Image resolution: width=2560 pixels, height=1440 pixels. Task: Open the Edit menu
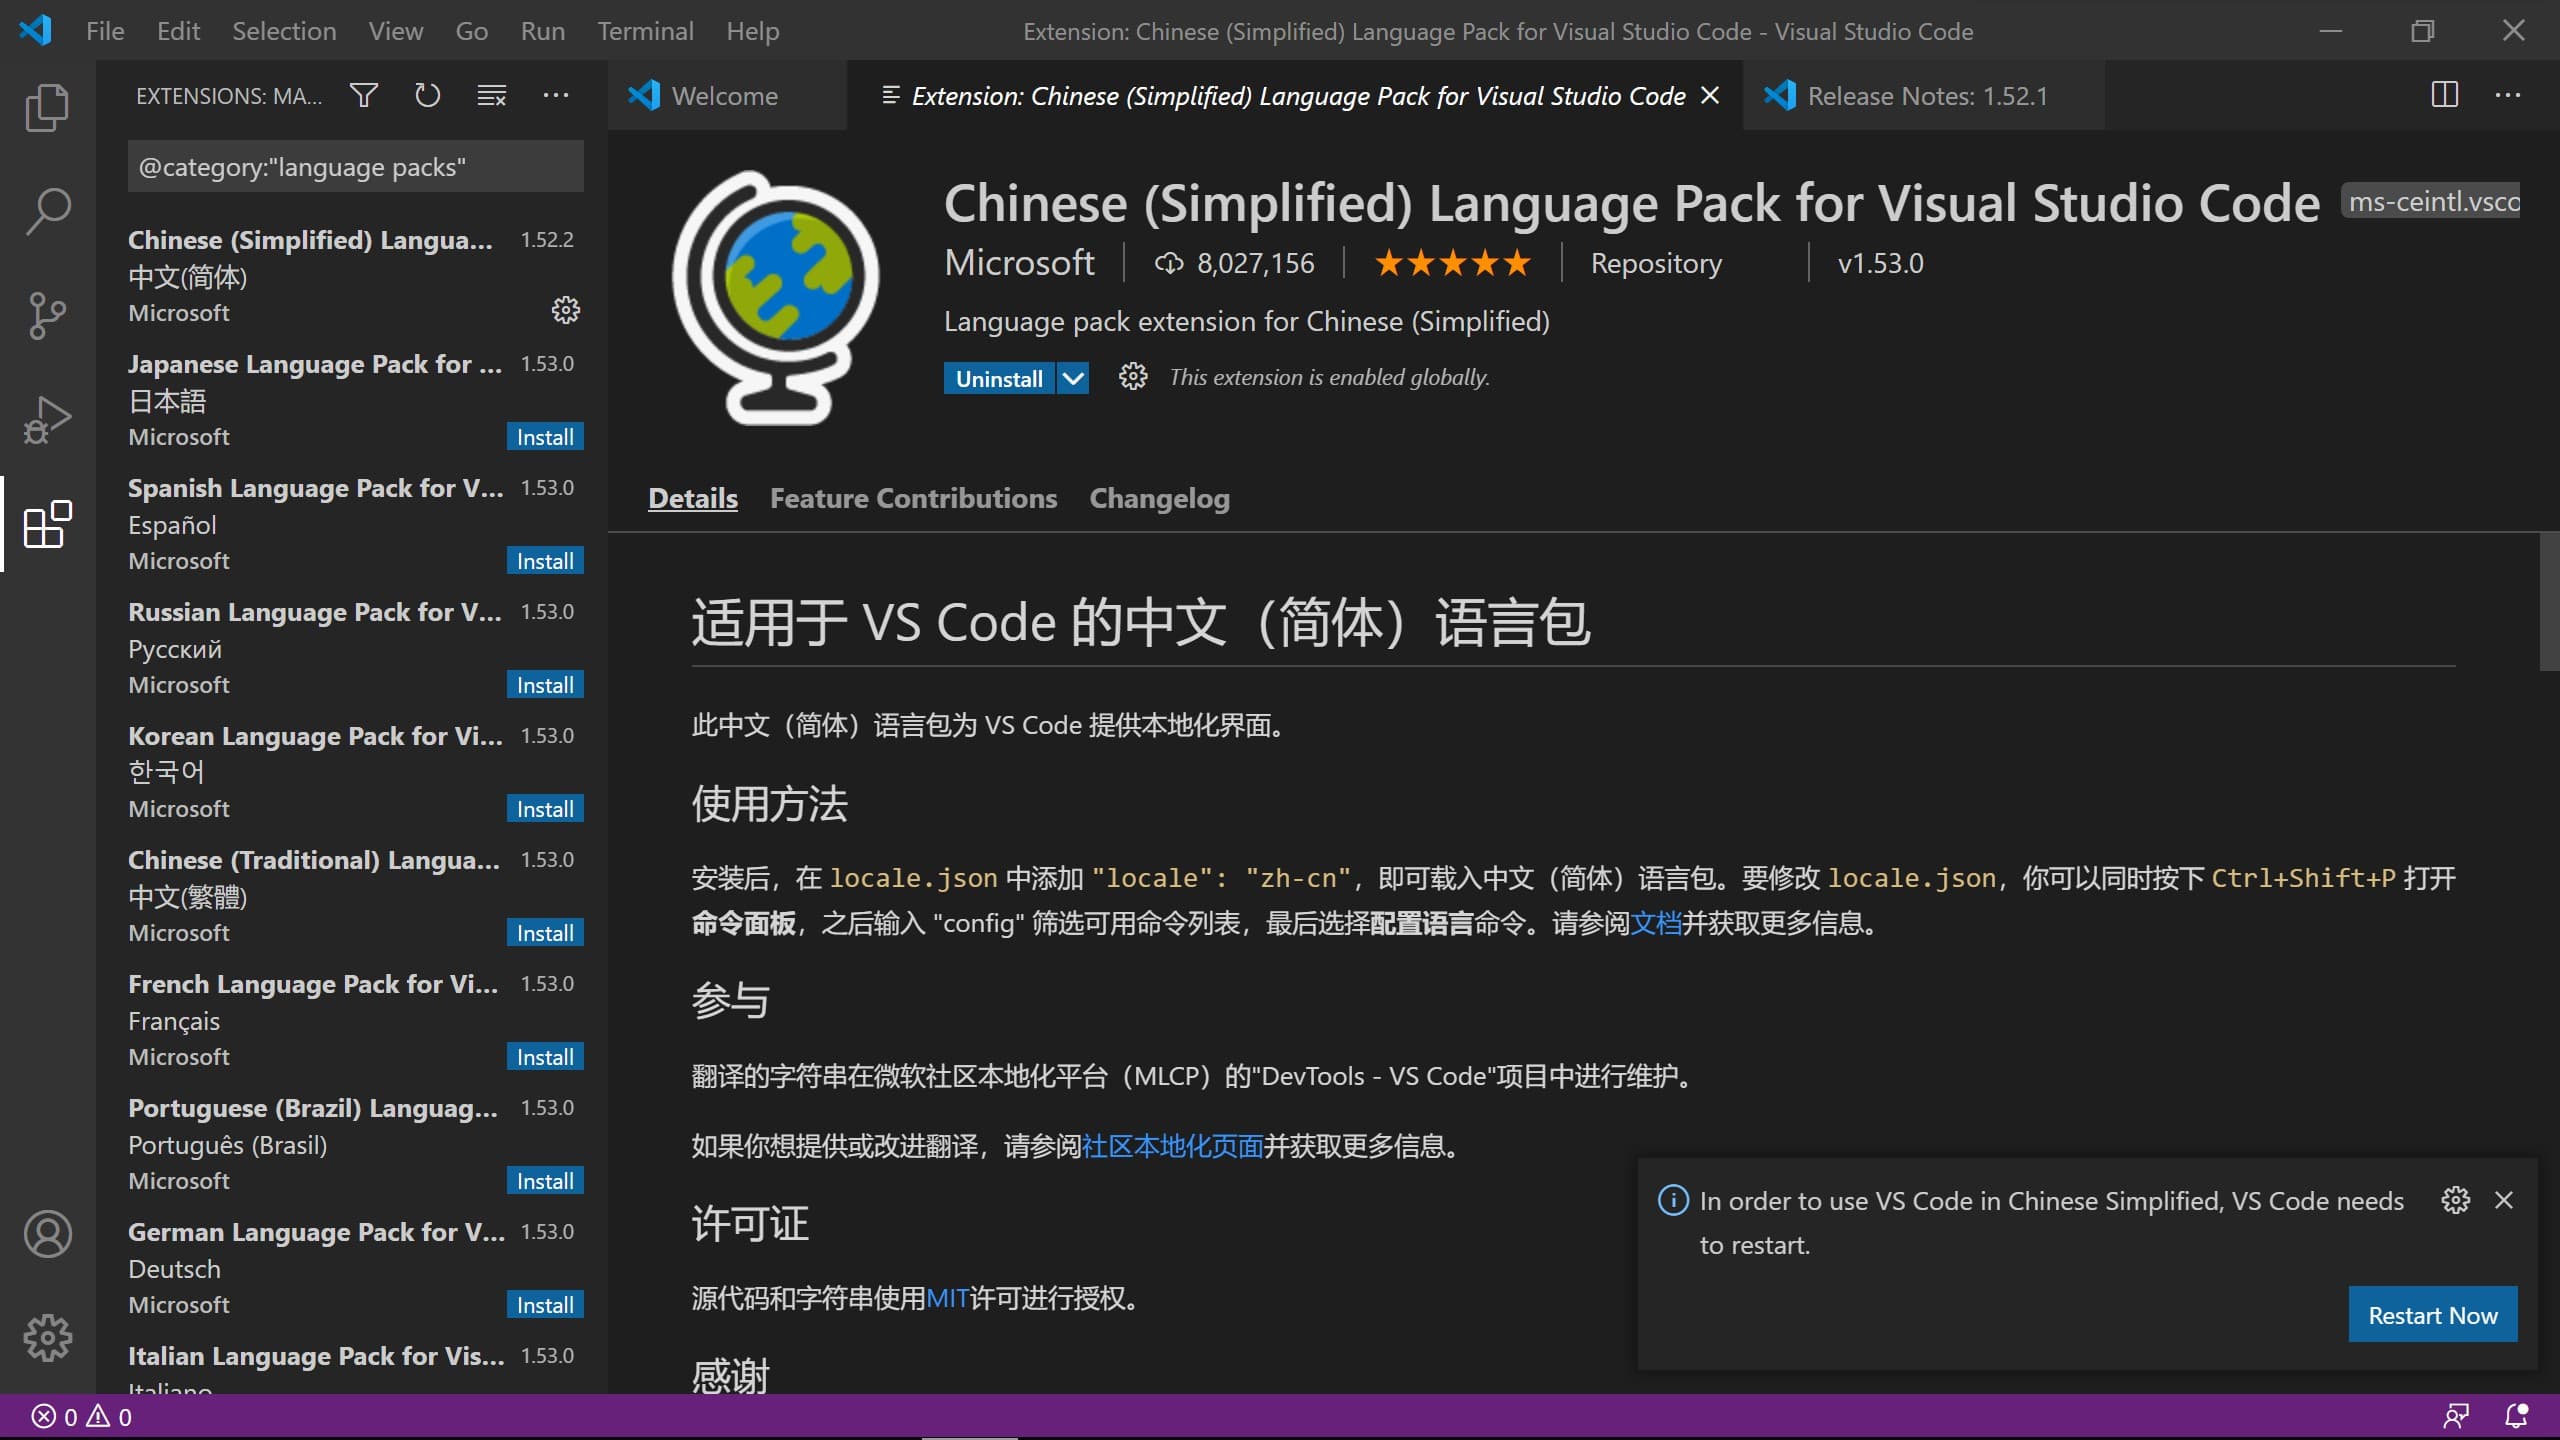coord(178,31)
